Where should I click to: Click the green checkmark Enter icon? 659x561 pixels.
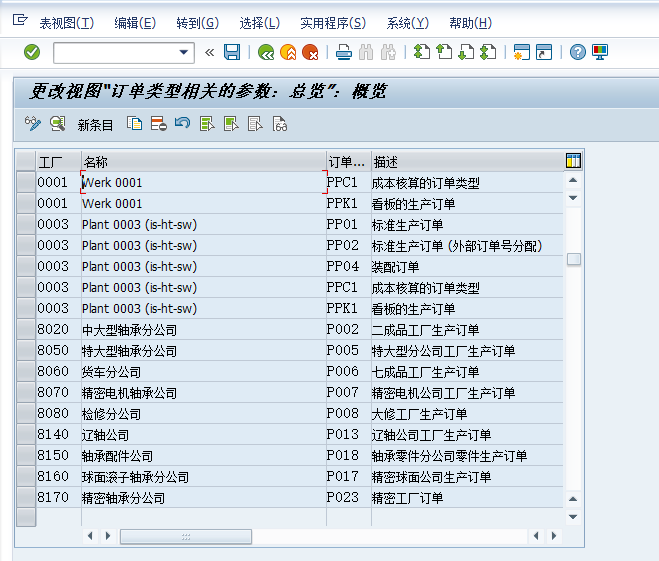[32, 52]
